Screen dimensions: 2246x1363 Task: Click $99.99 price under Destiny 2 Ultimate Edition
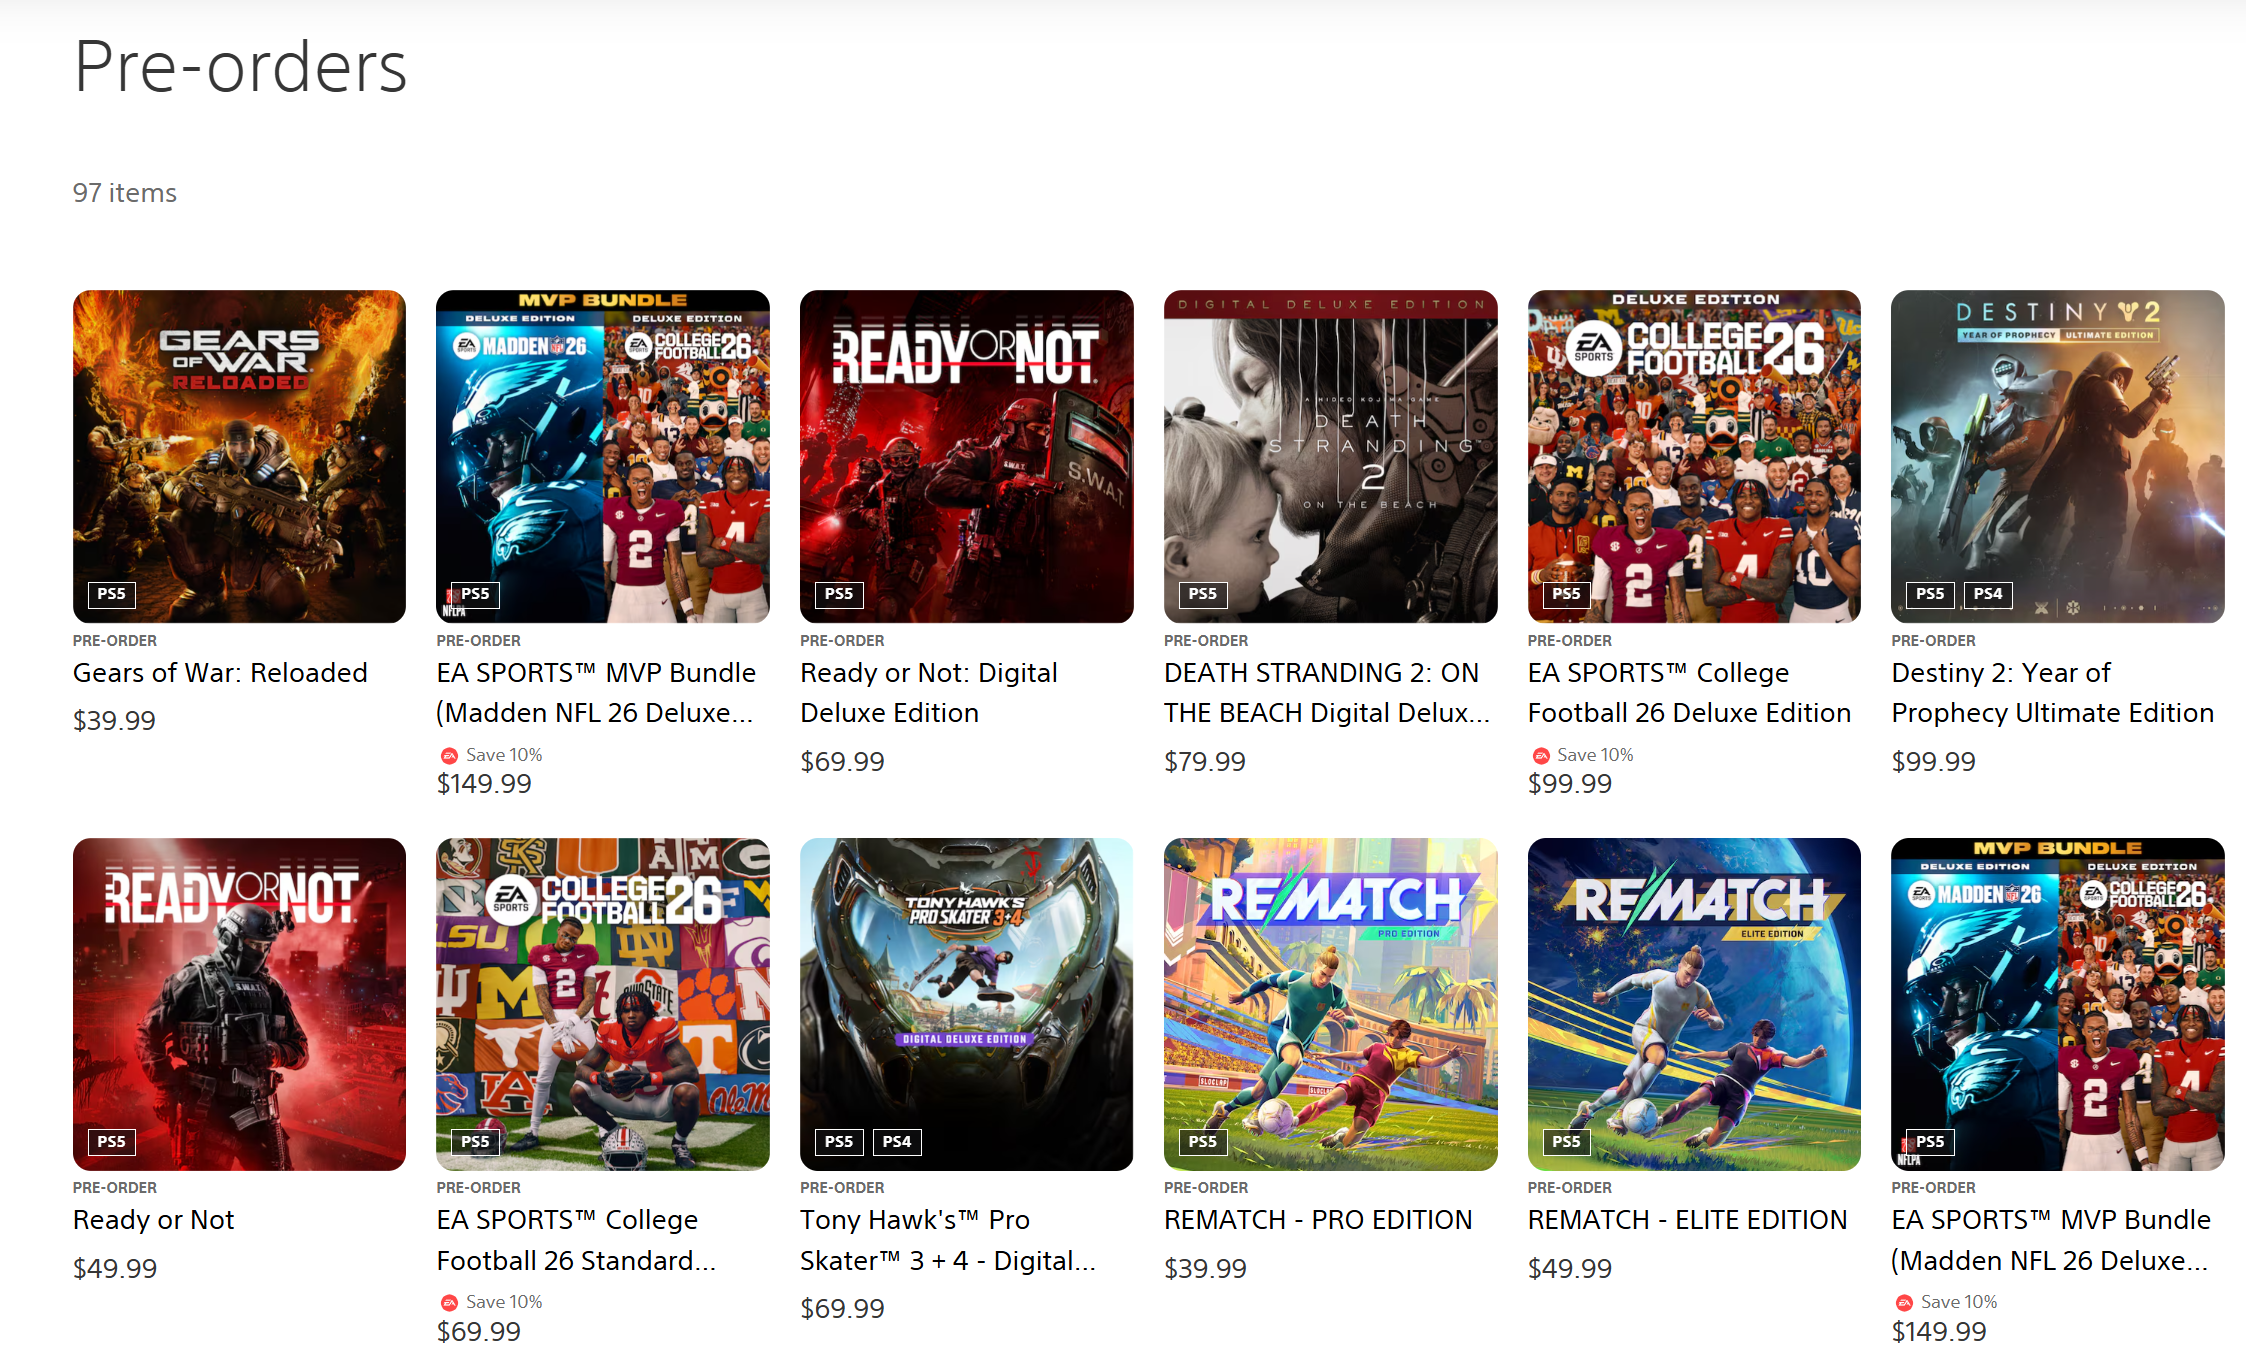[1934, 762]
